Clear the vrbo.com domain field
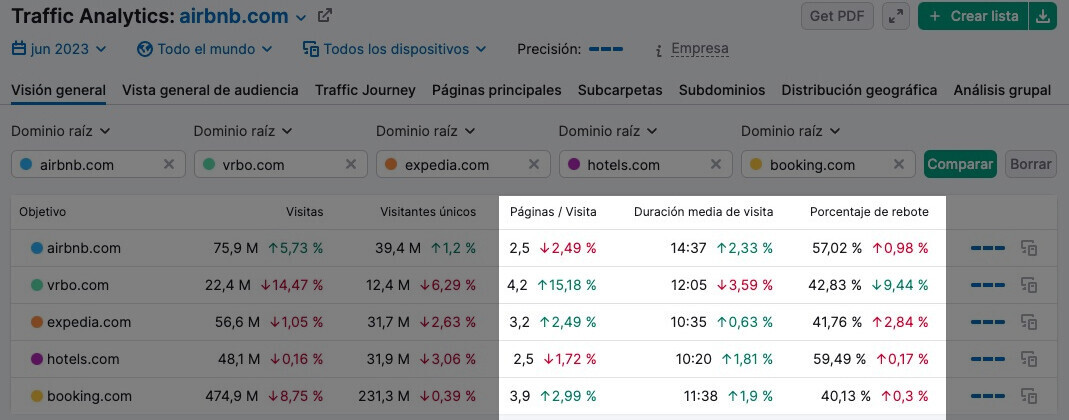1069x420 pixels. tap(351, 165)
